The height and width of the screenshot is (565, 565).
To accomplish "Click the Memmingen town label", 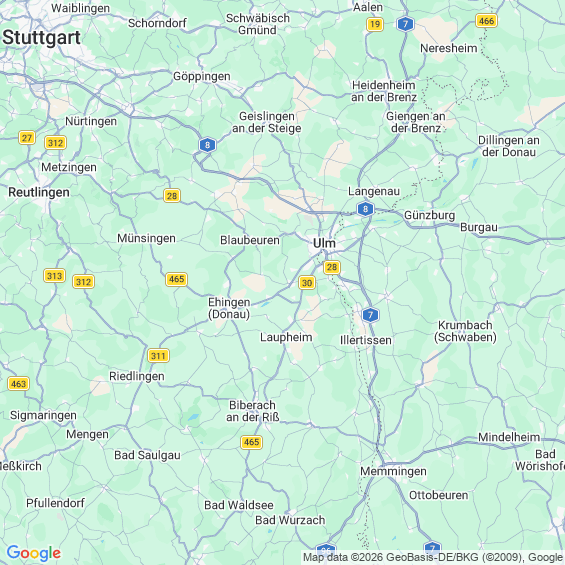I will 393,471.
